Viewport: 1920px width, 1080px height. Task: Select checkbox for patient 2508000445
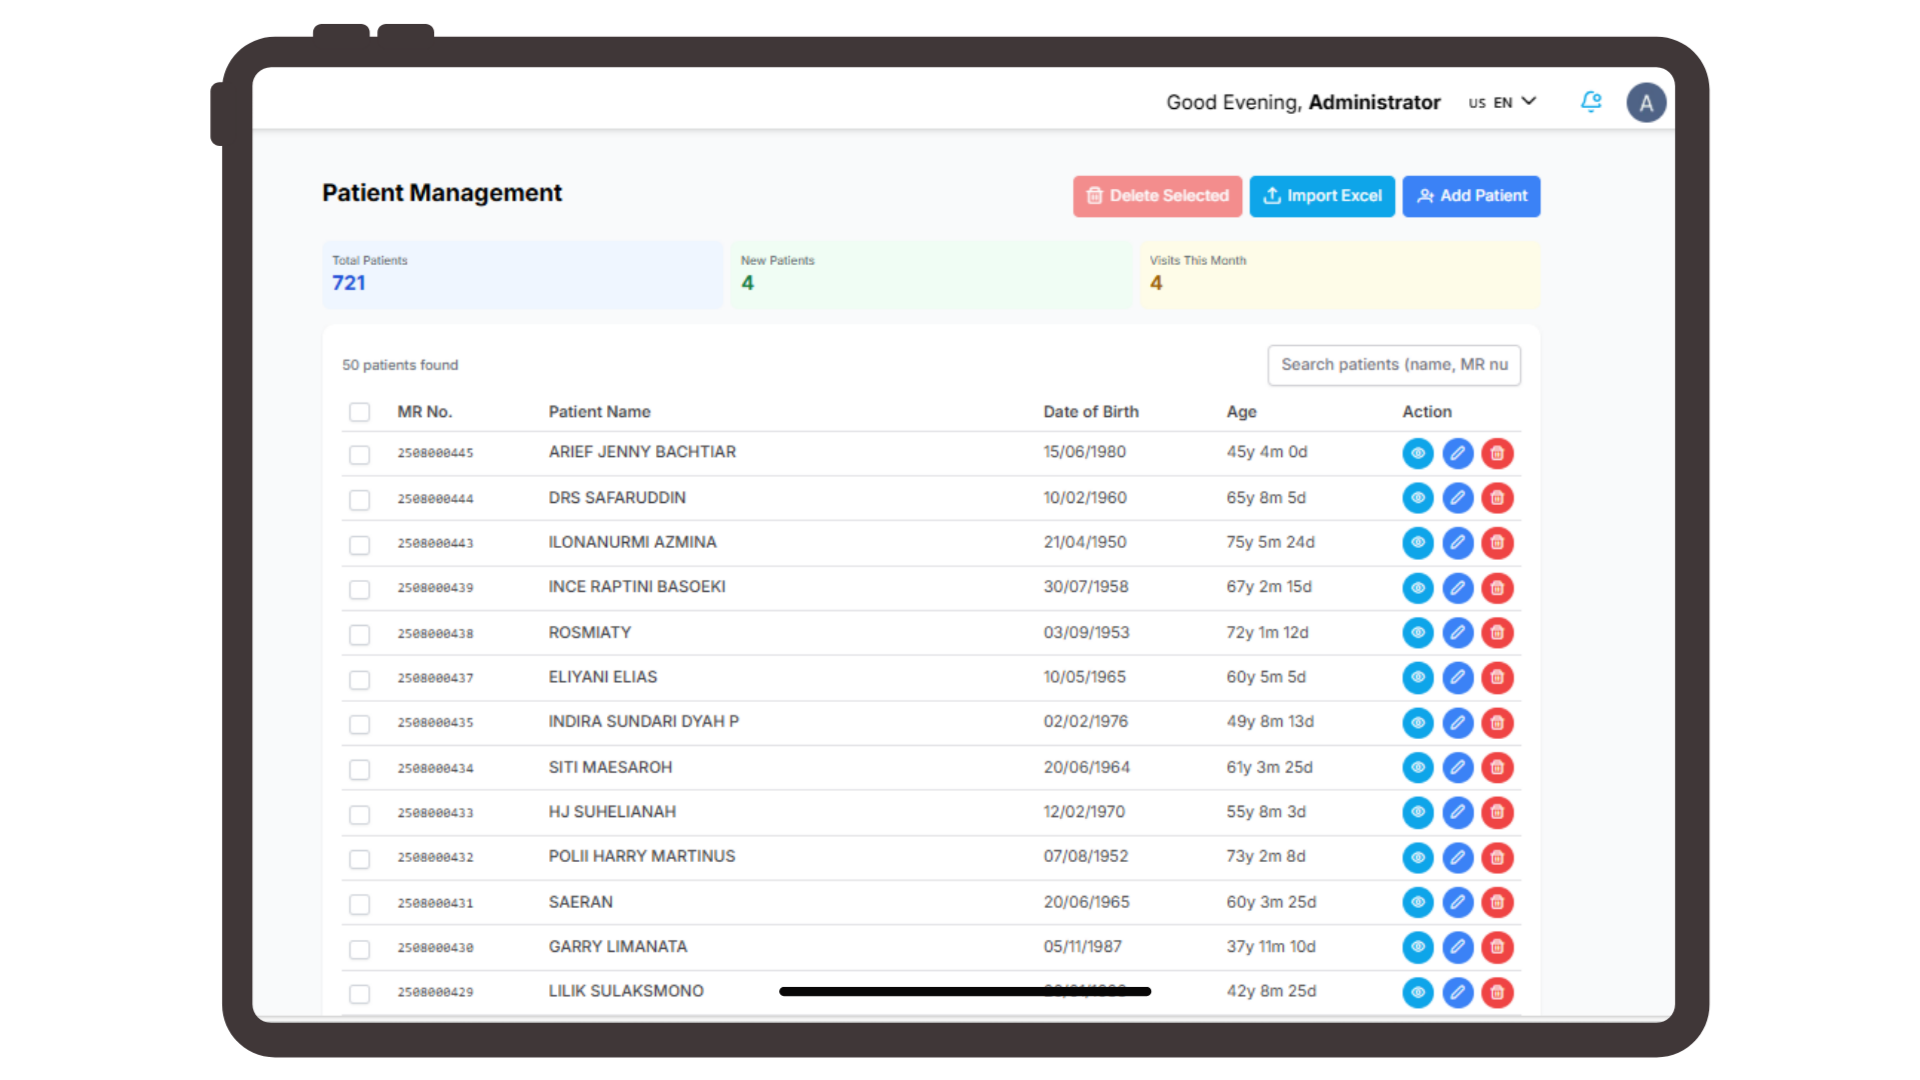[x=360, y=455]
